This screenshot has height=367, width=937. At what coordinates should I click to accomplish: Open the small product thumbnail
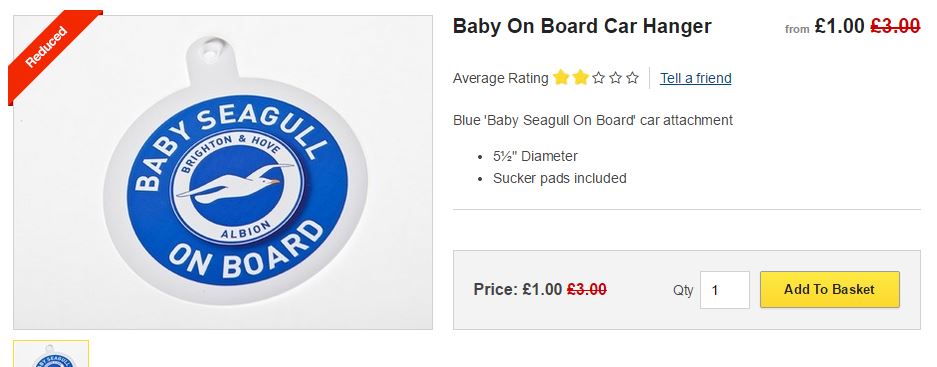51,354
